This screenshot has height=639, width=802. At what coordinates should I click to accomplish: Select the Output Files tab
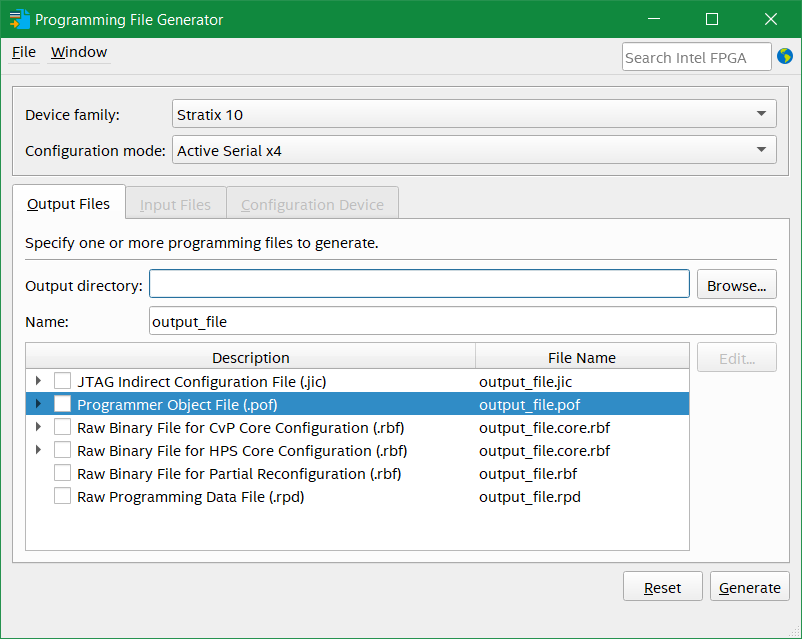click(68, 204)
